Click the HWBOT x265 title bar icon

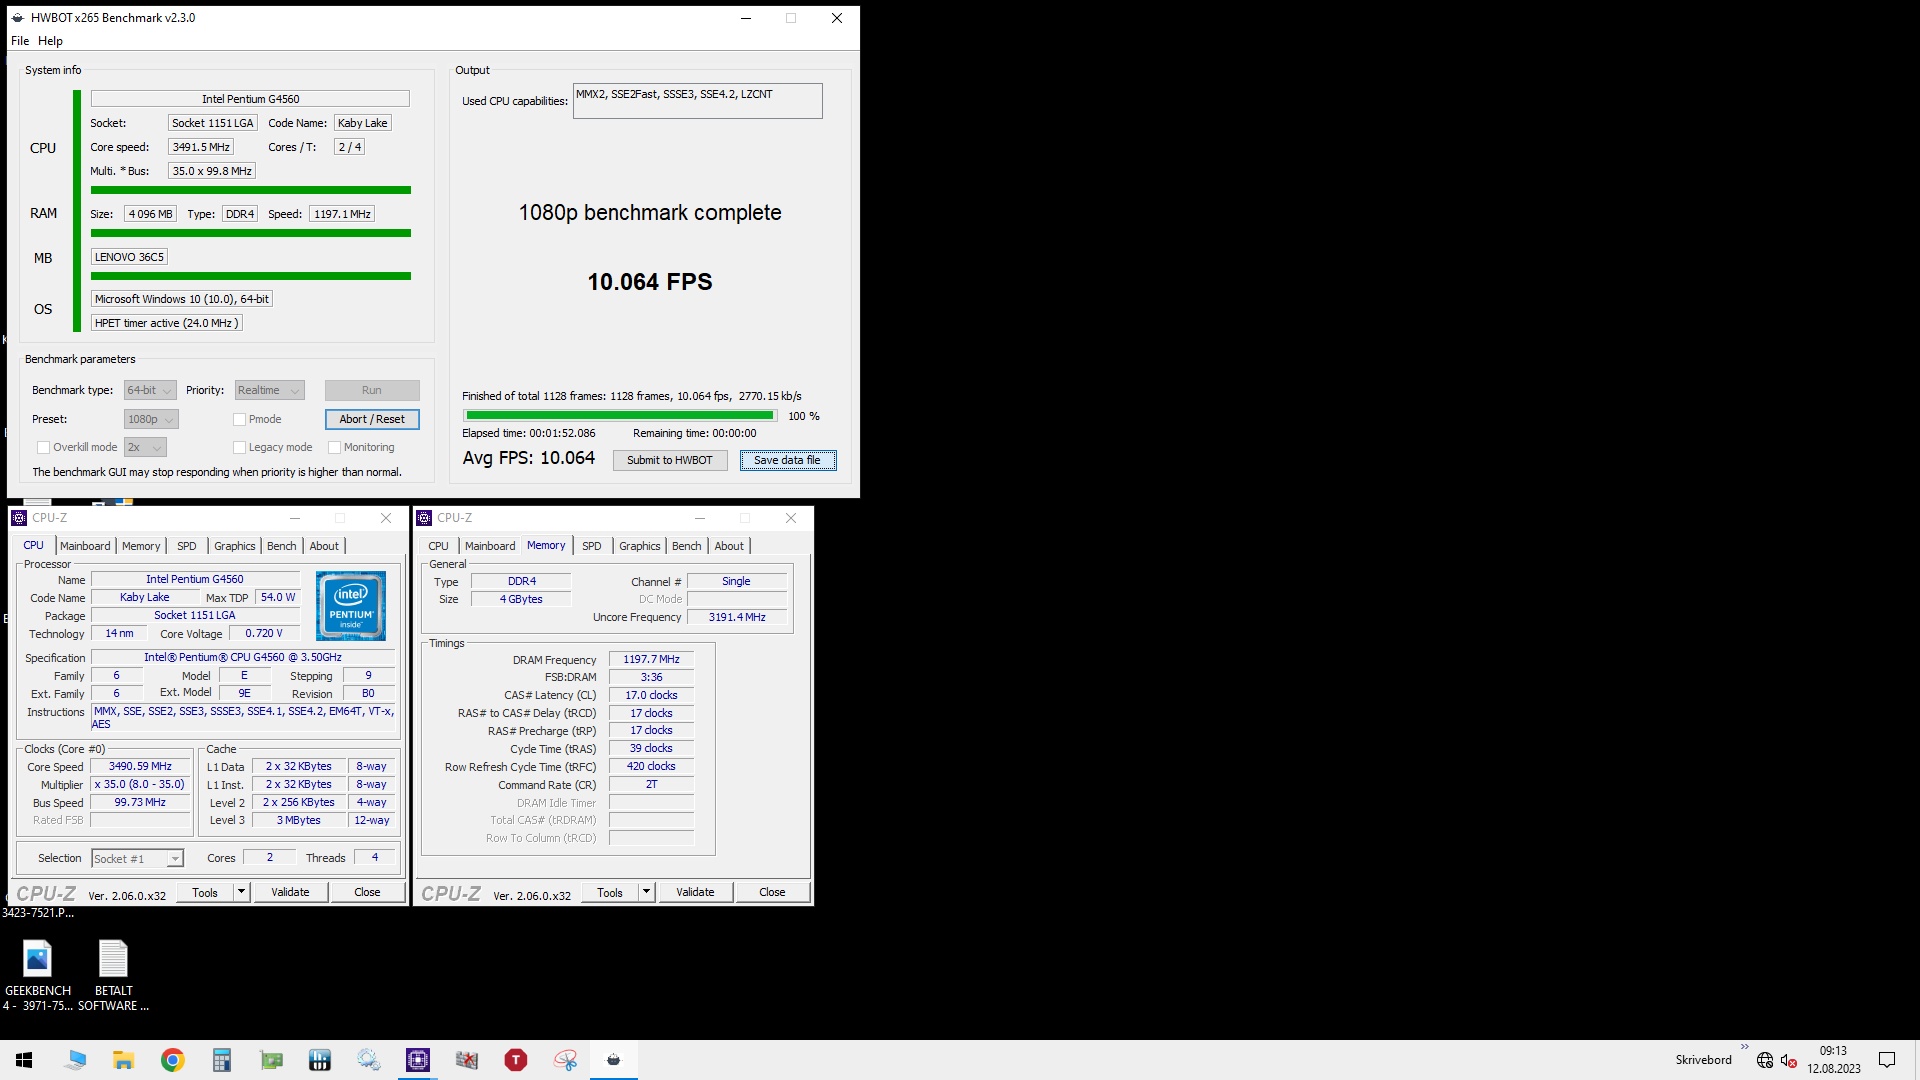[x=18, y=18]
